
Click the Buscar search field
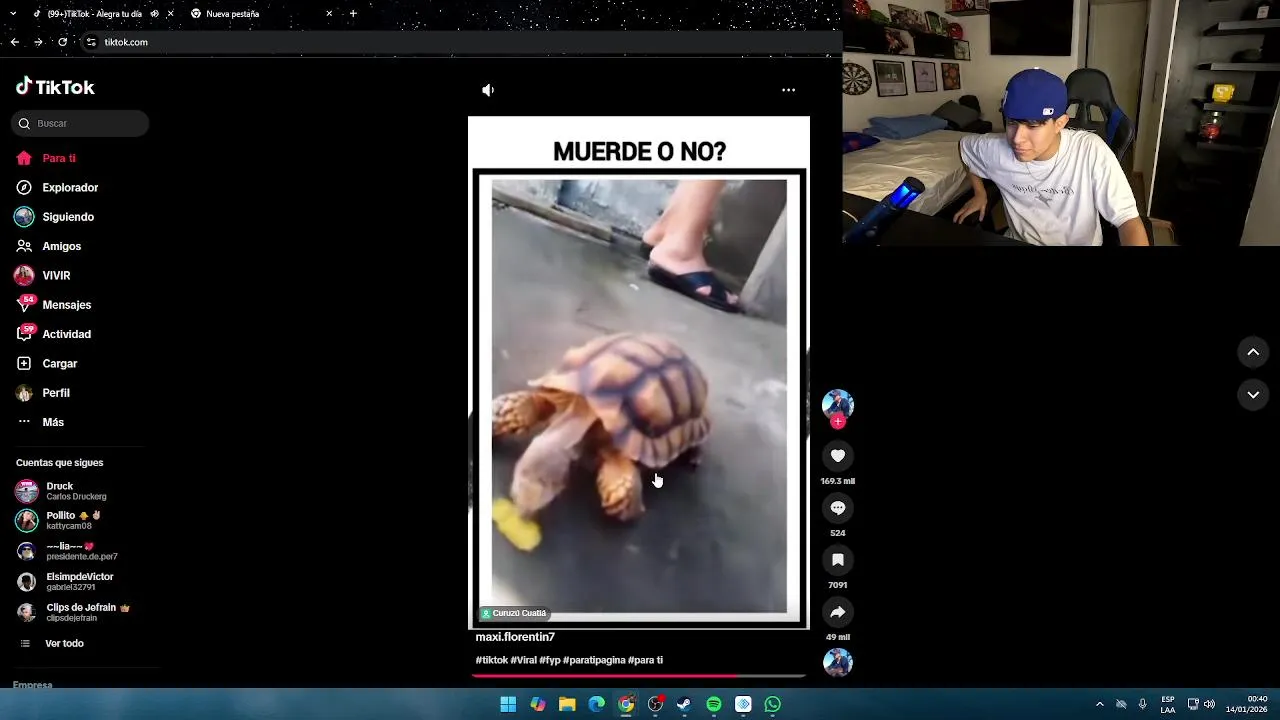click(x=80, y=123)
